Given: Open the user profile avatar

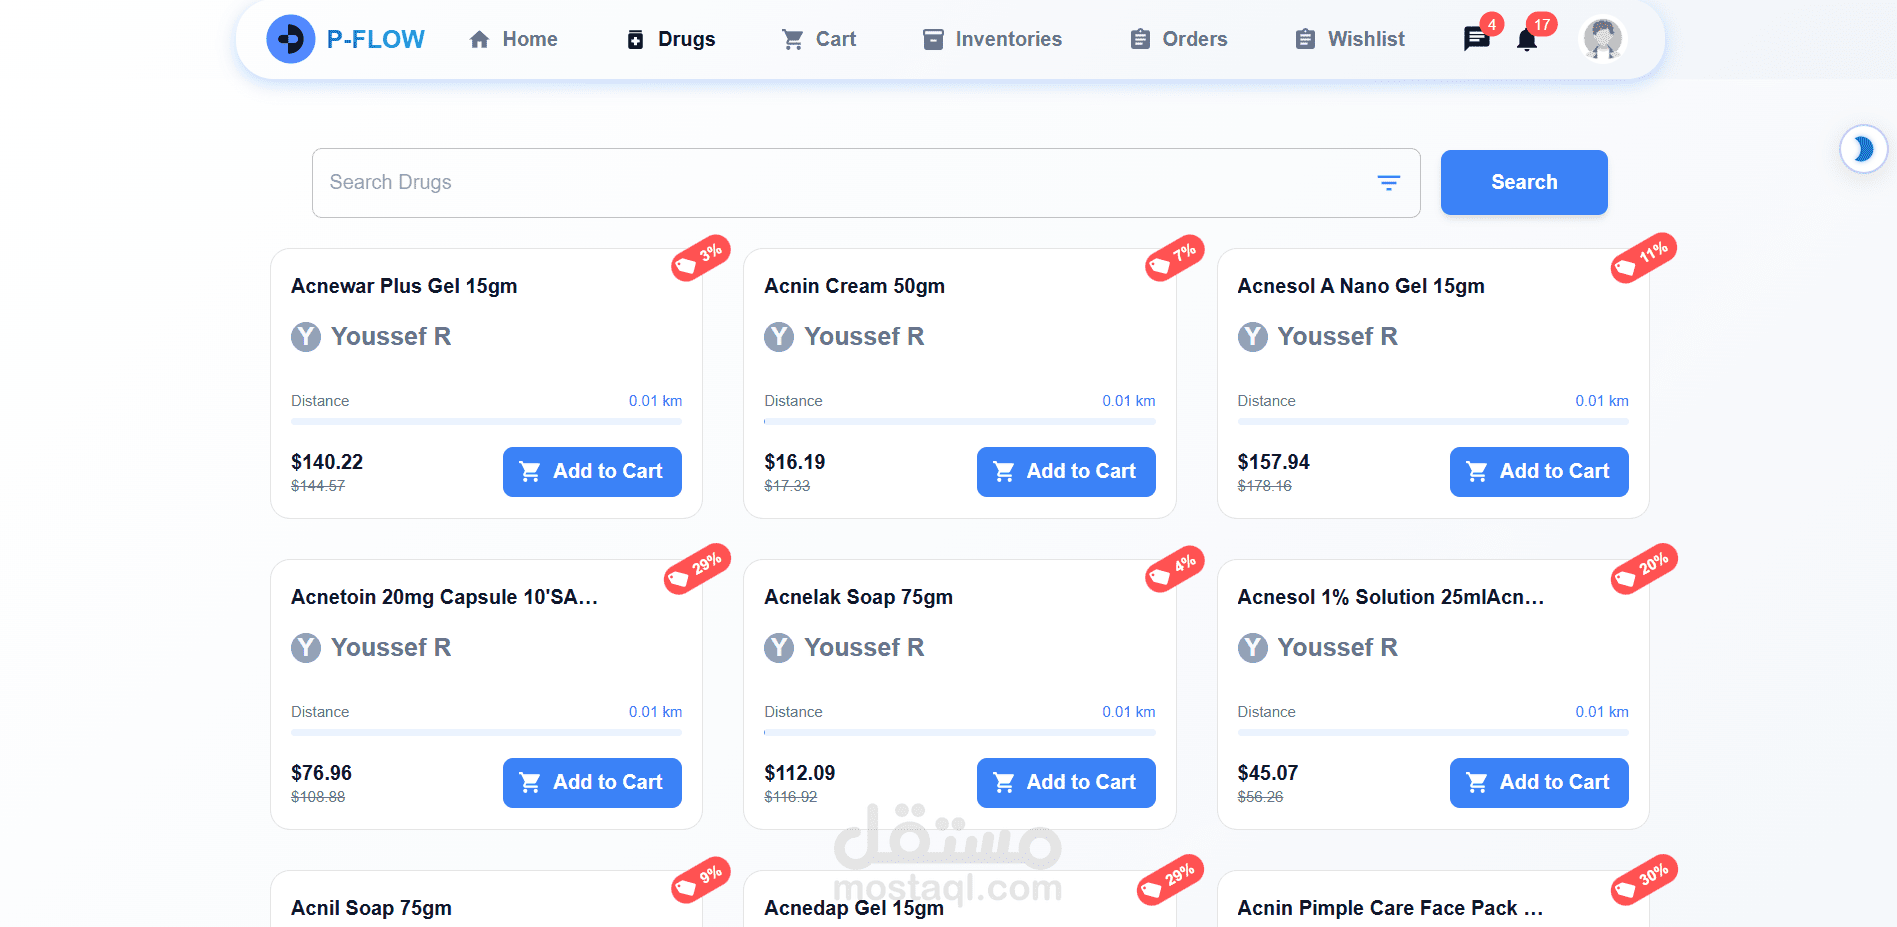Looking at the screenshot, I should click(x=1603, y=39).
